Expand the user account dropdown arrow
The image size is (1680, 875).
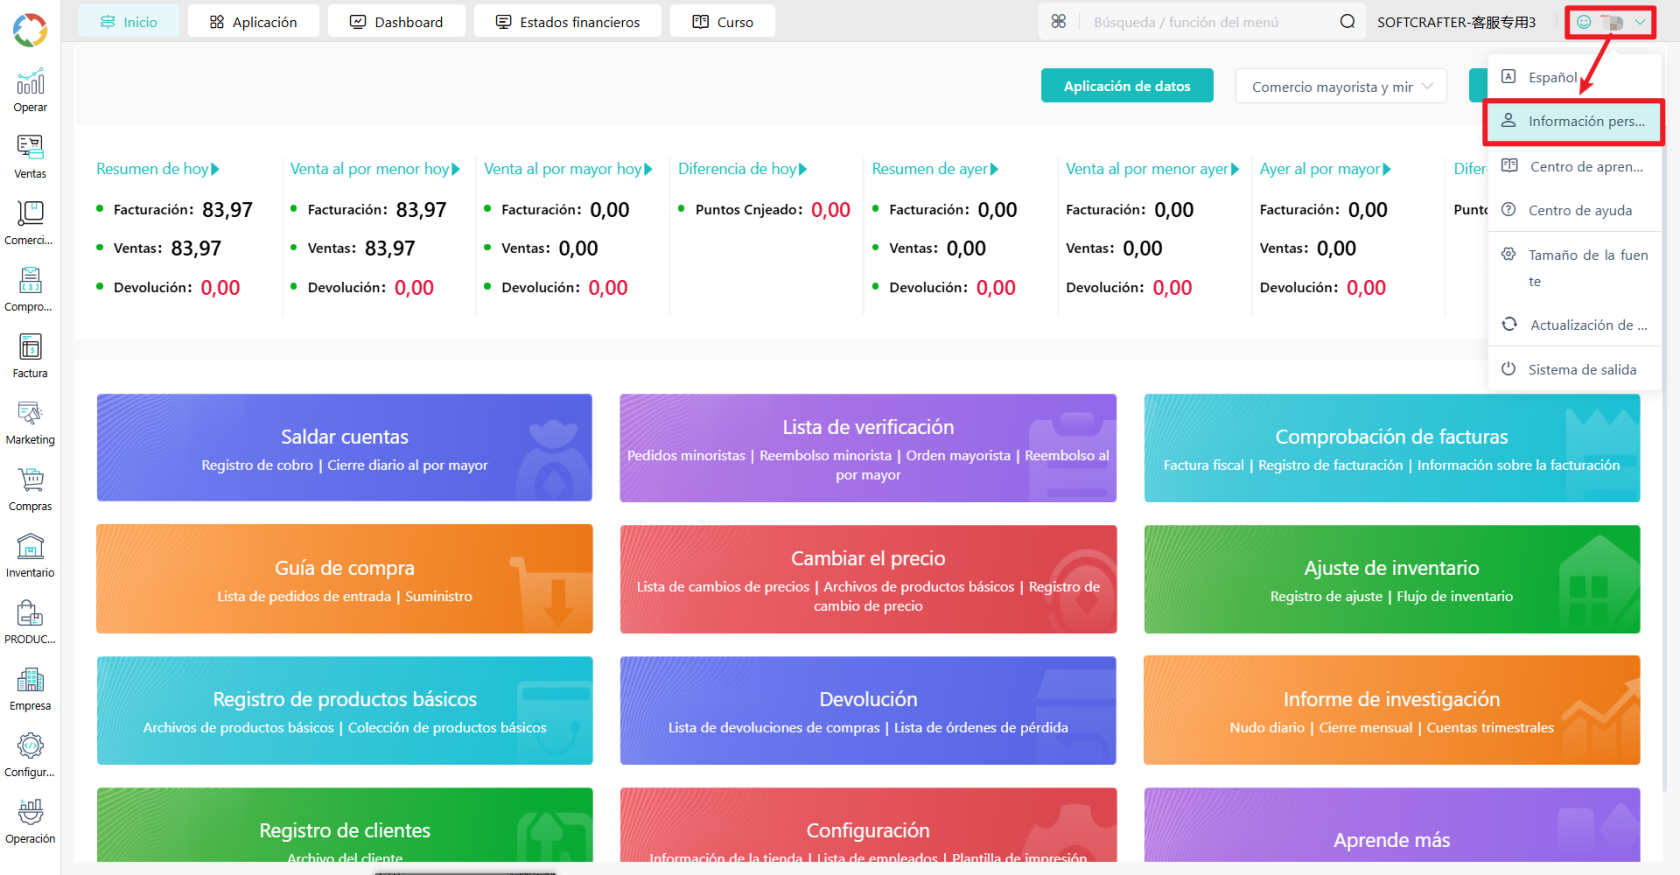click(x=1640, y=22)
